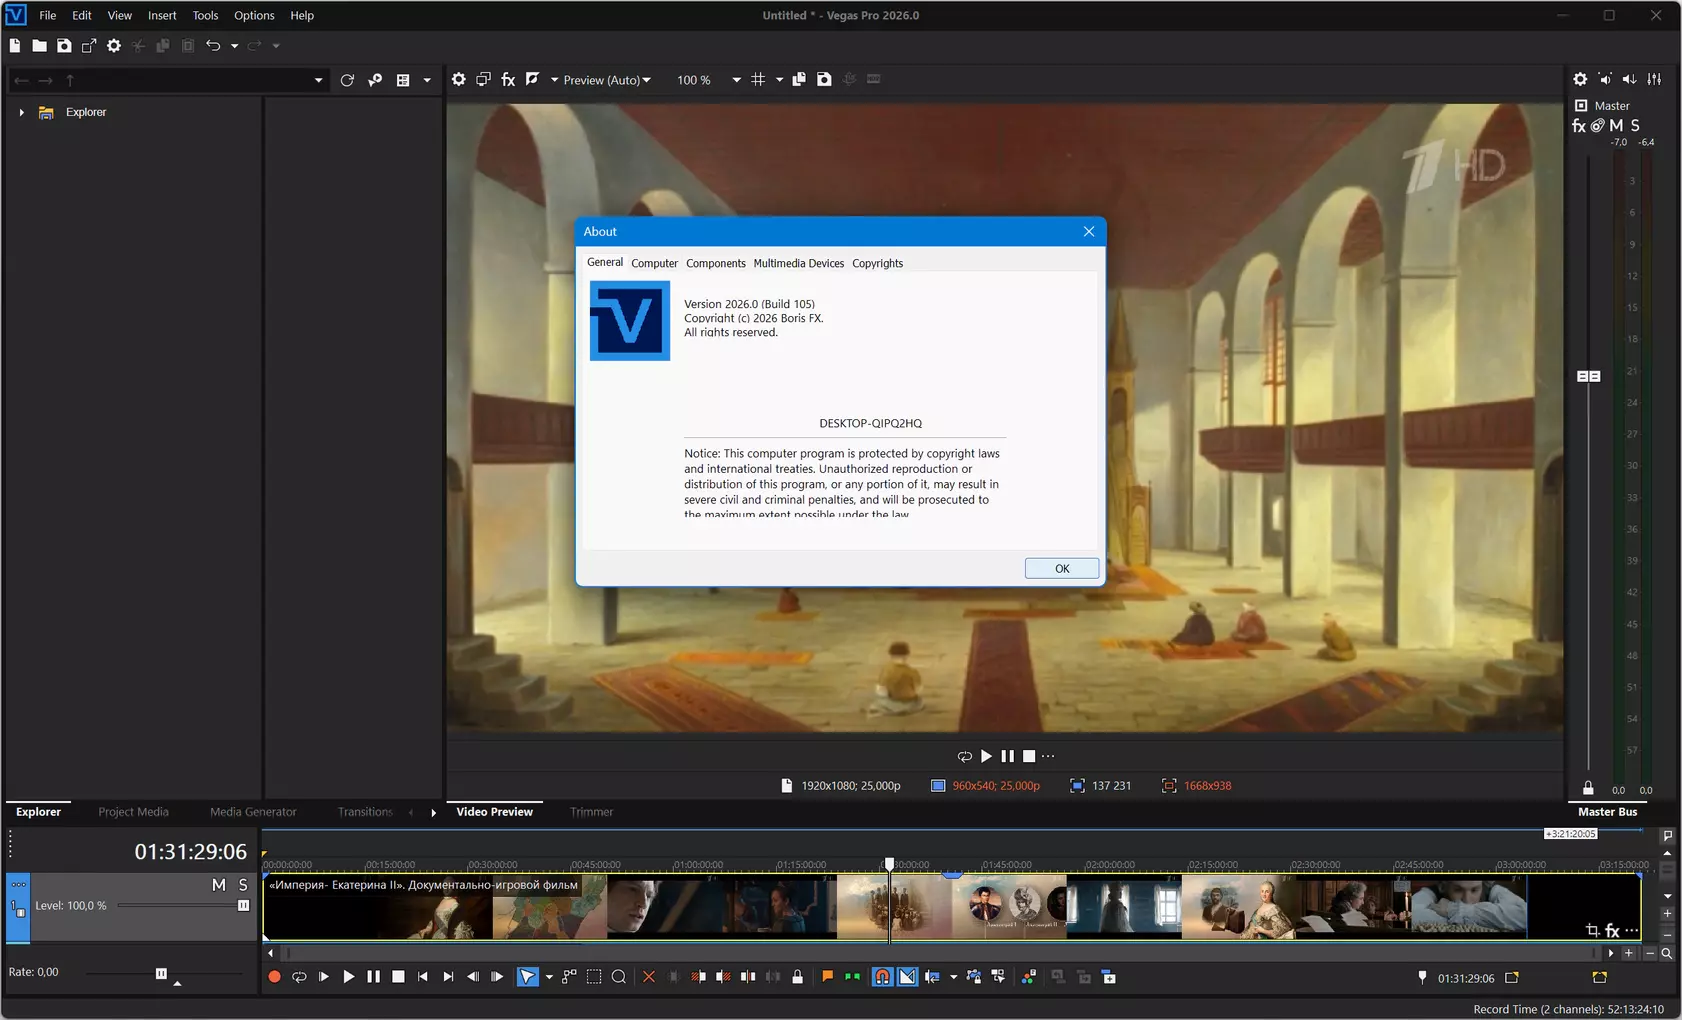Toggle external monitor preview icon
The image size is (1682, 1020).
pyautogui.click(x=484, y=80)
